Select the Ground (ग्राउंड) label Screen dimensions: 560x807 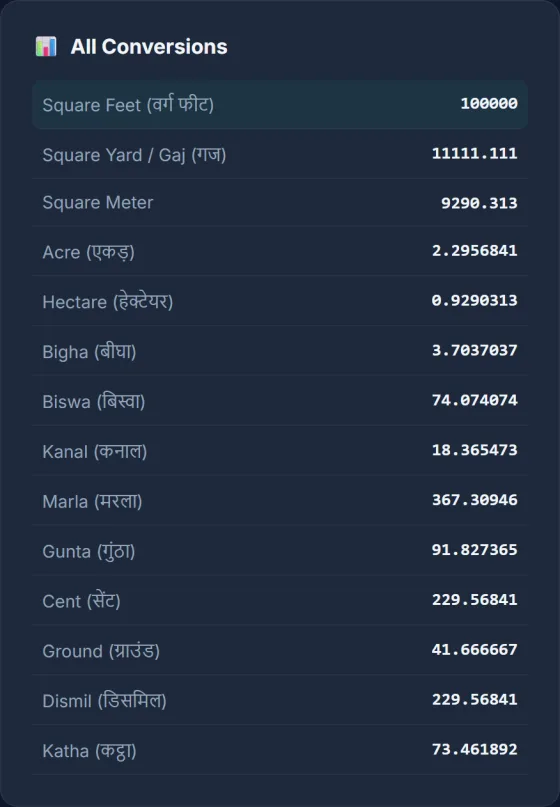(x=101, y=651)
